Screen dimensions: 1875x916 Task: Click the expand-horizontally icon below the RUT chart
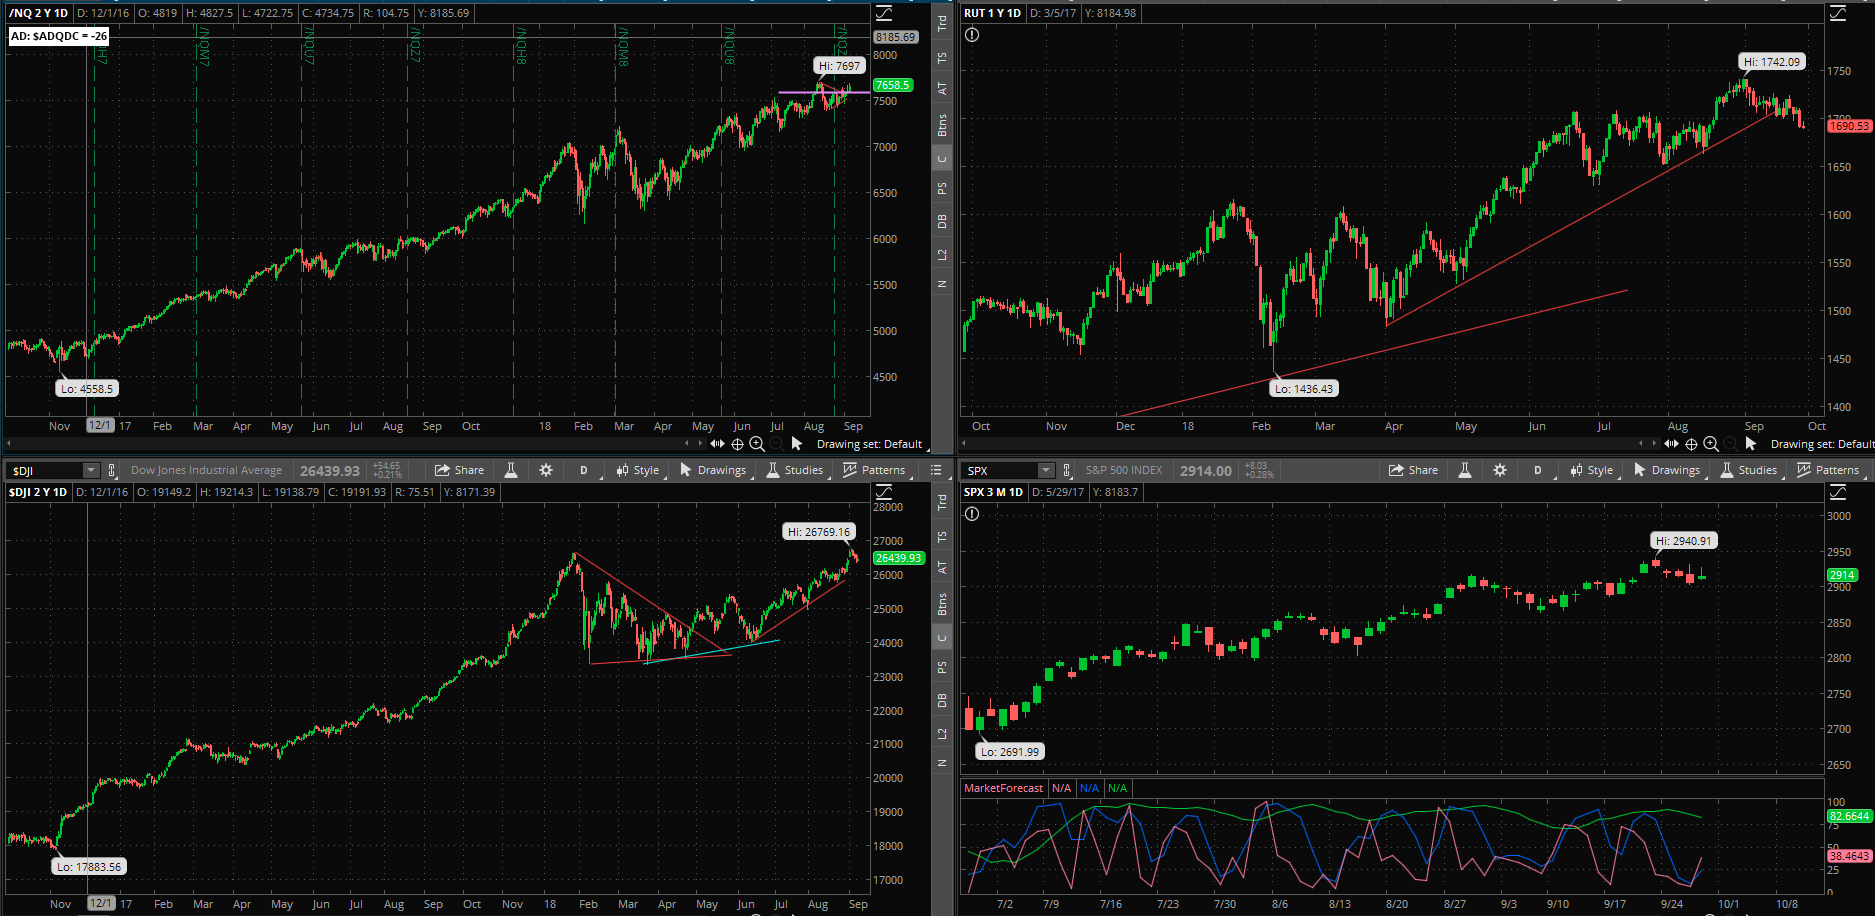pos(1671,443)
